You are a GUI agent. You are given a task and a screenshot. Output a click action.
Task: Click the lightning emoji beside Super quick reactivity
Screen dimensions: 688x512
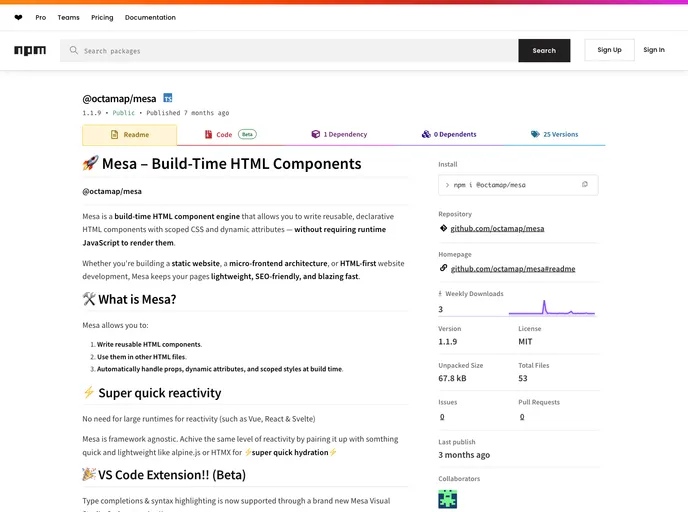click(x=89, y=392)
